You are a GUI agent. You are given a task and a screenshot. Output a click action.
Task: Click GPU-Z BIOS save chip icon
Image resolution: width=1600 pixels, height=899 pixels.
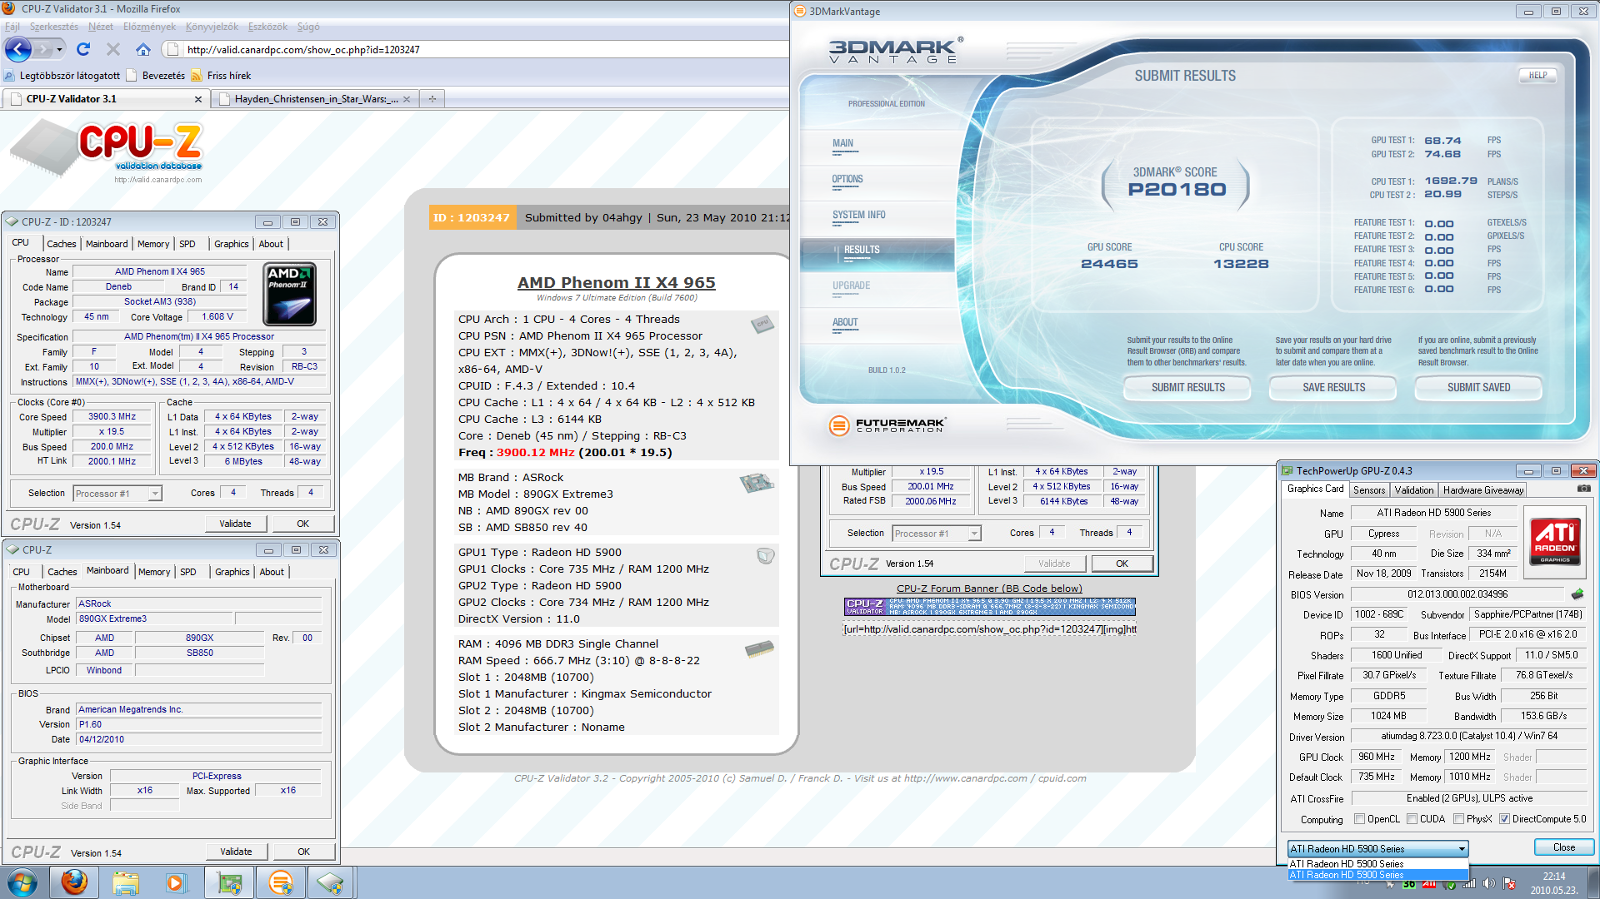[1577, 594]
